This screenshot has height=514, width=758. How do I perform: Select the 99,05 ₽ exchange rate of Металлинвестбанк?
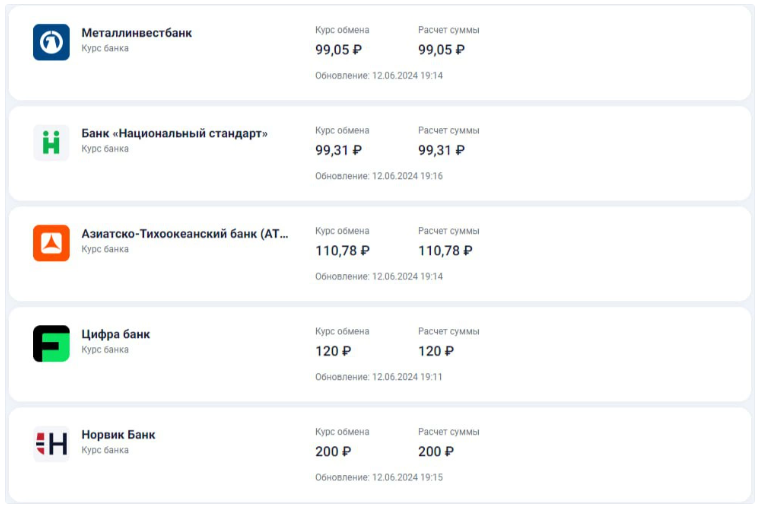338,50
